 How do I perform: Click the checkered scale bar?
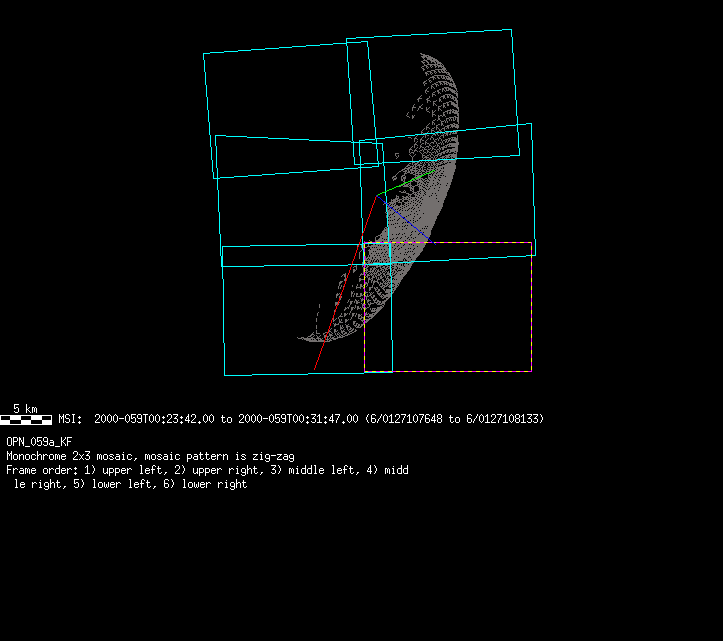[26, 420]
